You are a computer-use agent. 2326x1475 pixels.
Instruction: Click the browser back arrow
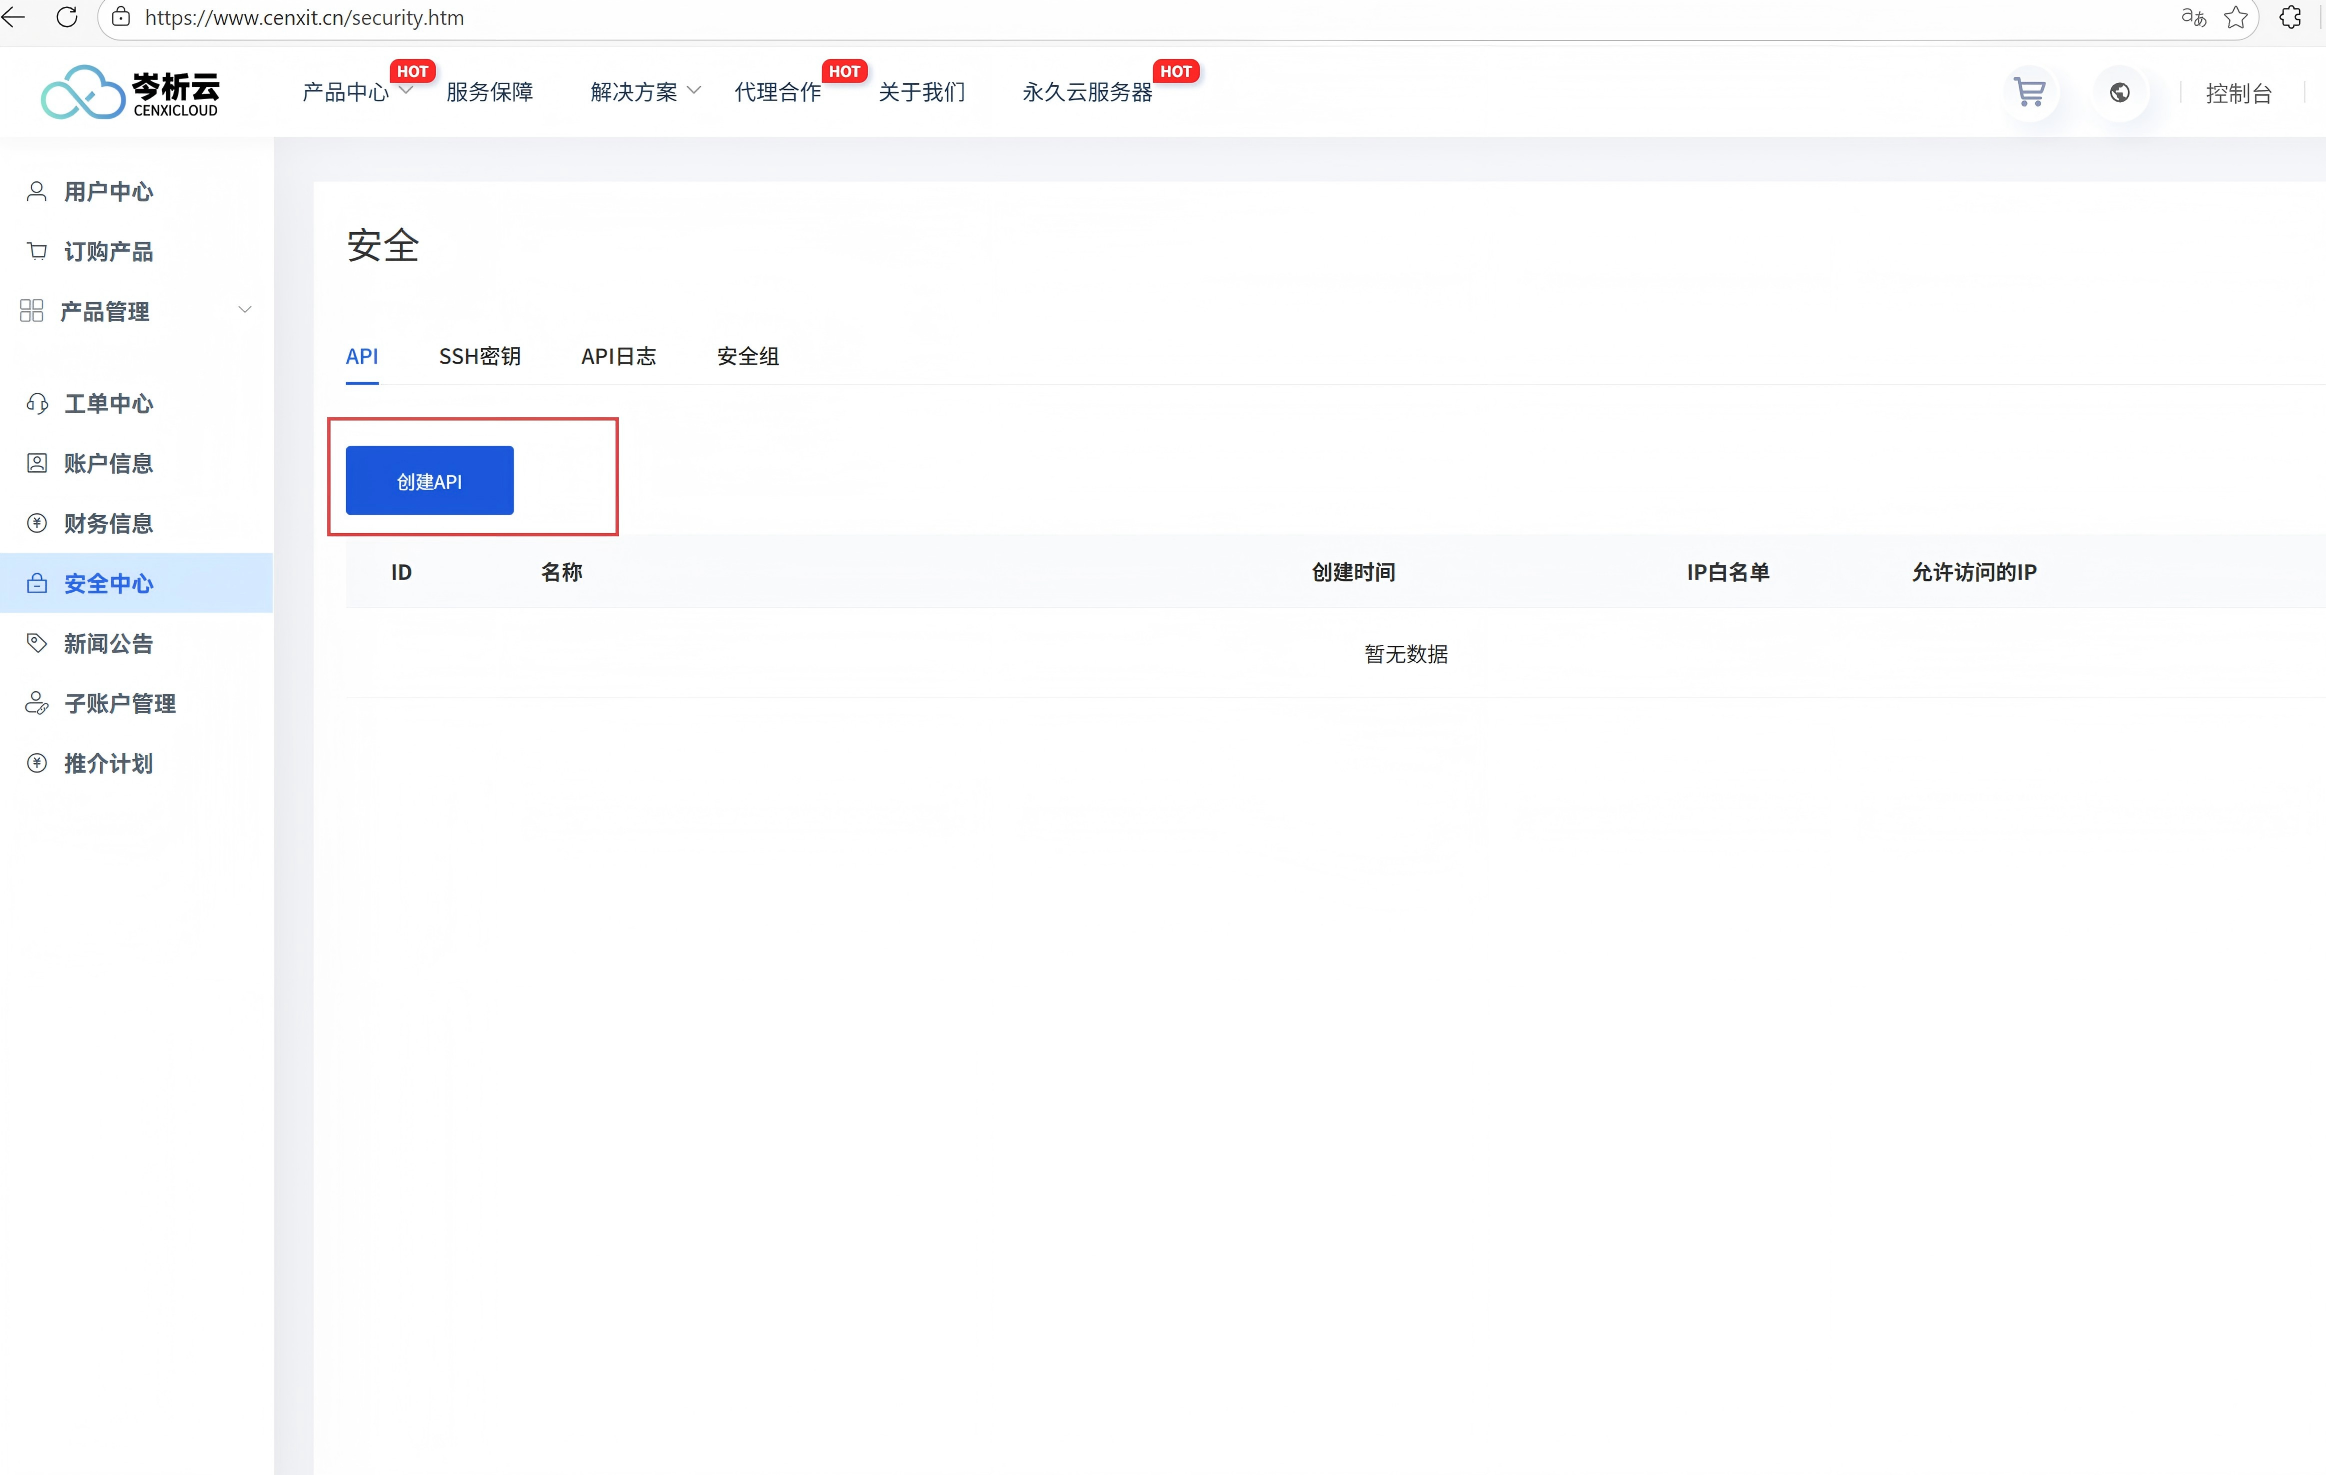point(14,17)
